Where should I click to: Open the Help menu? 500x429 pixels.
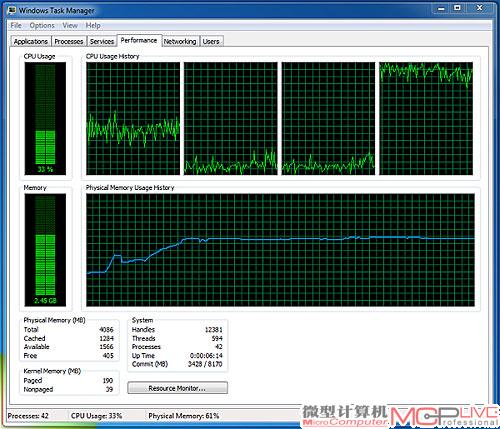[x=93, y=25]
